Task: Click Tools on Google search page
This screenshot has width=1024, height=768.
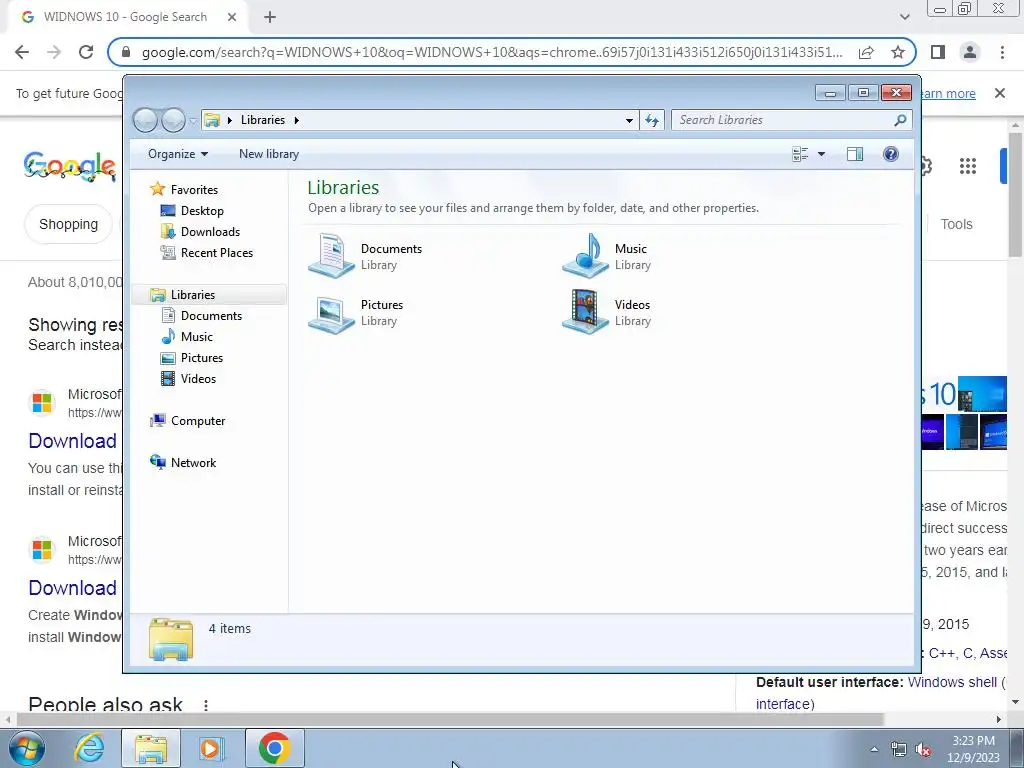Action: (x=956, y=224)
